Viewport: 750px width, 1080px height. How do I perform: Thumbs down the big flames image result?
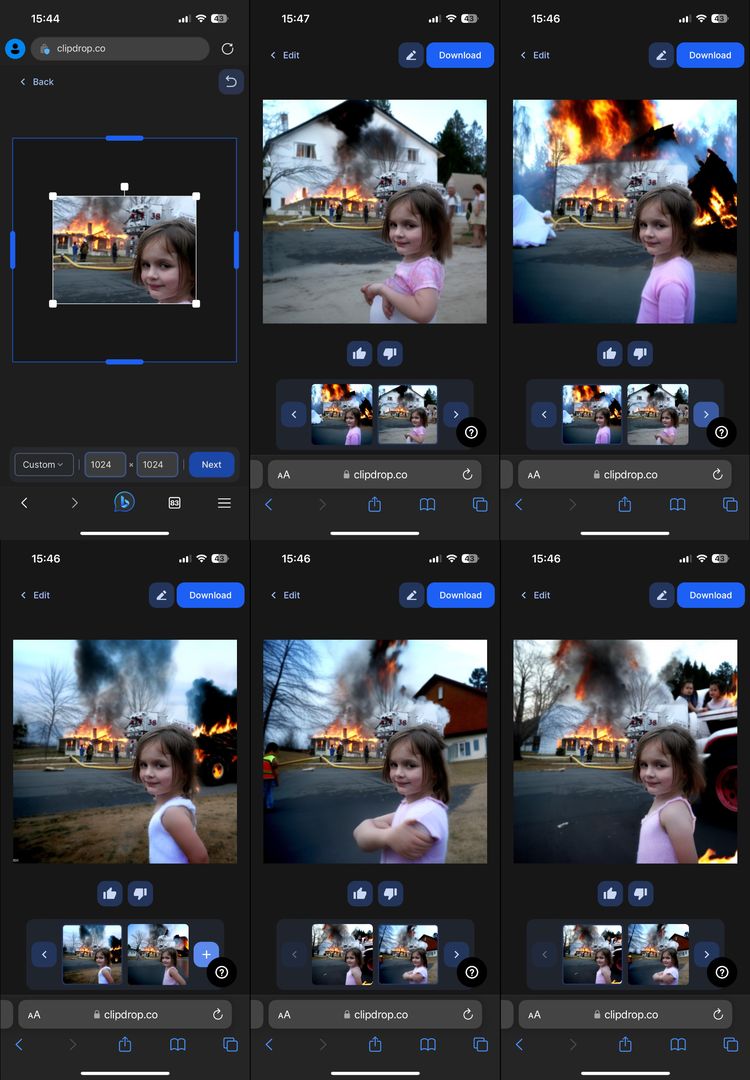coord(640,353)
